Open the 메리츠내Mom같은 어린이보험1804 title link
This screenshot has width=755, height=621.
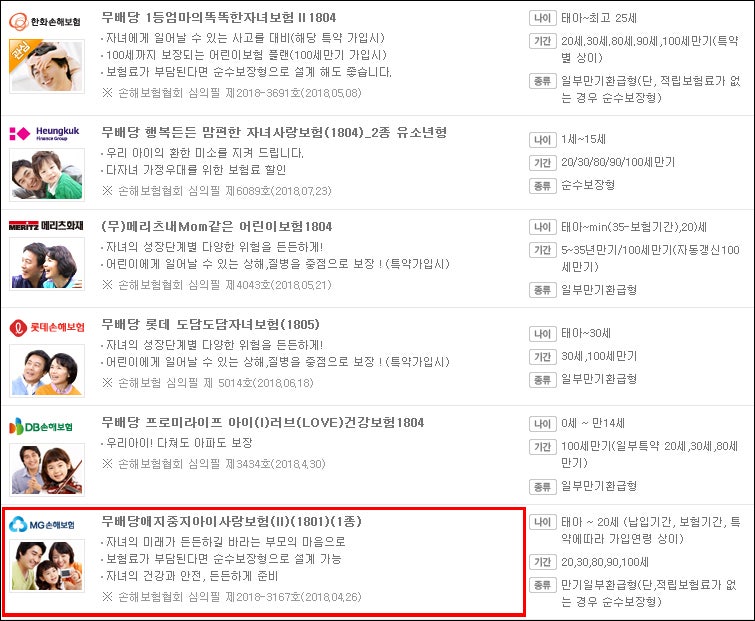[x=217, y=226]
